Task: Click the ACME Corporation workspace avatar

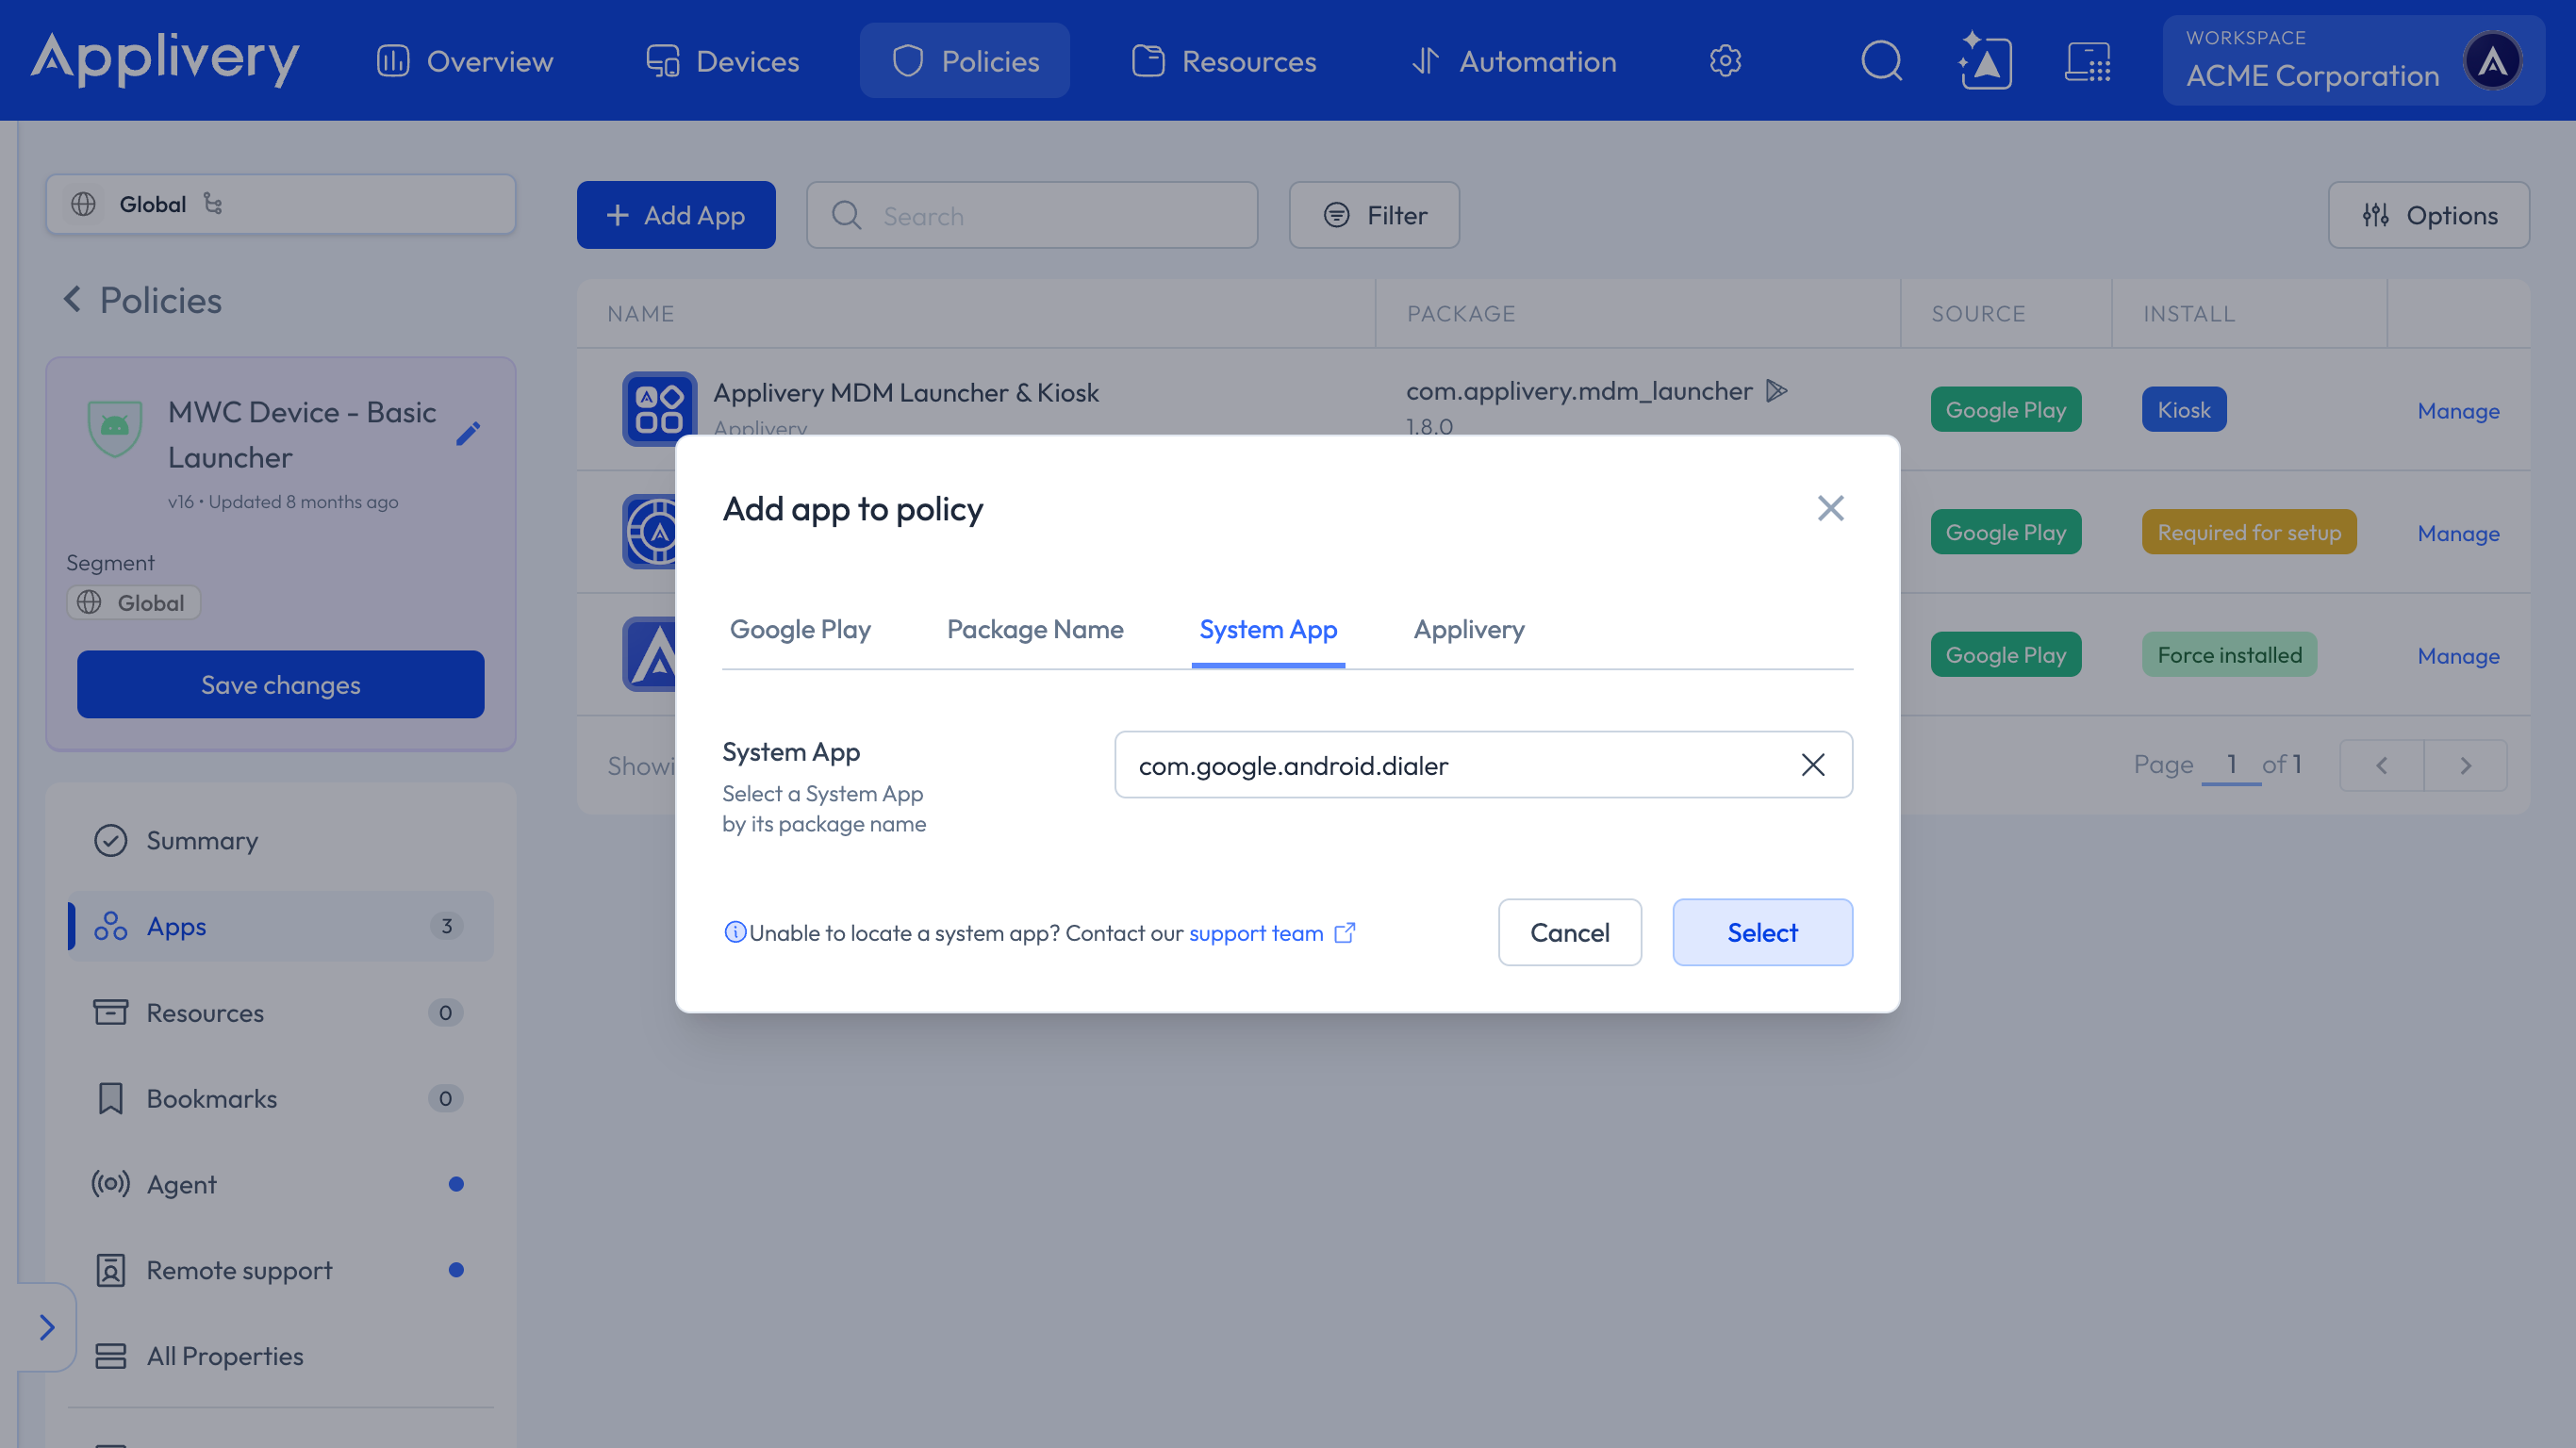Action: [x=2491, y=61]
